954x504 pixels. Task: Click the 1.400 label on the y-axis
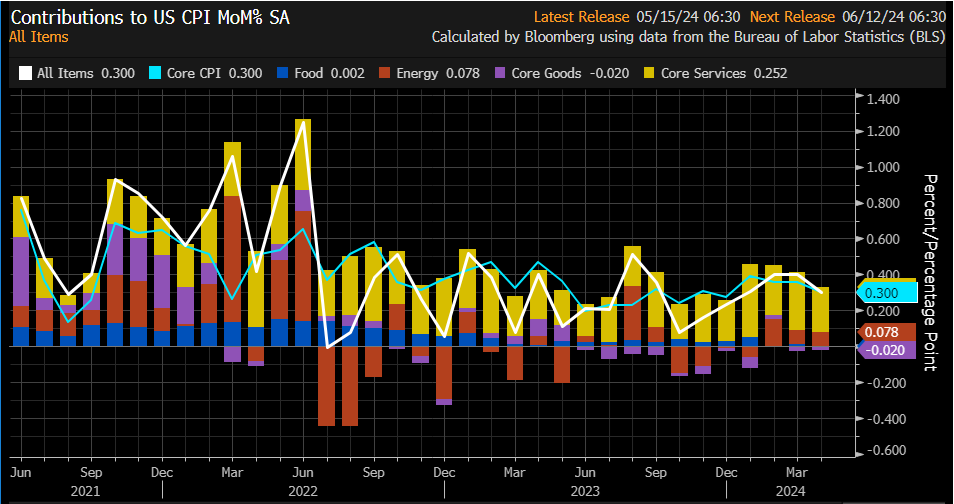pyautogui.click(x=883, y=98)
